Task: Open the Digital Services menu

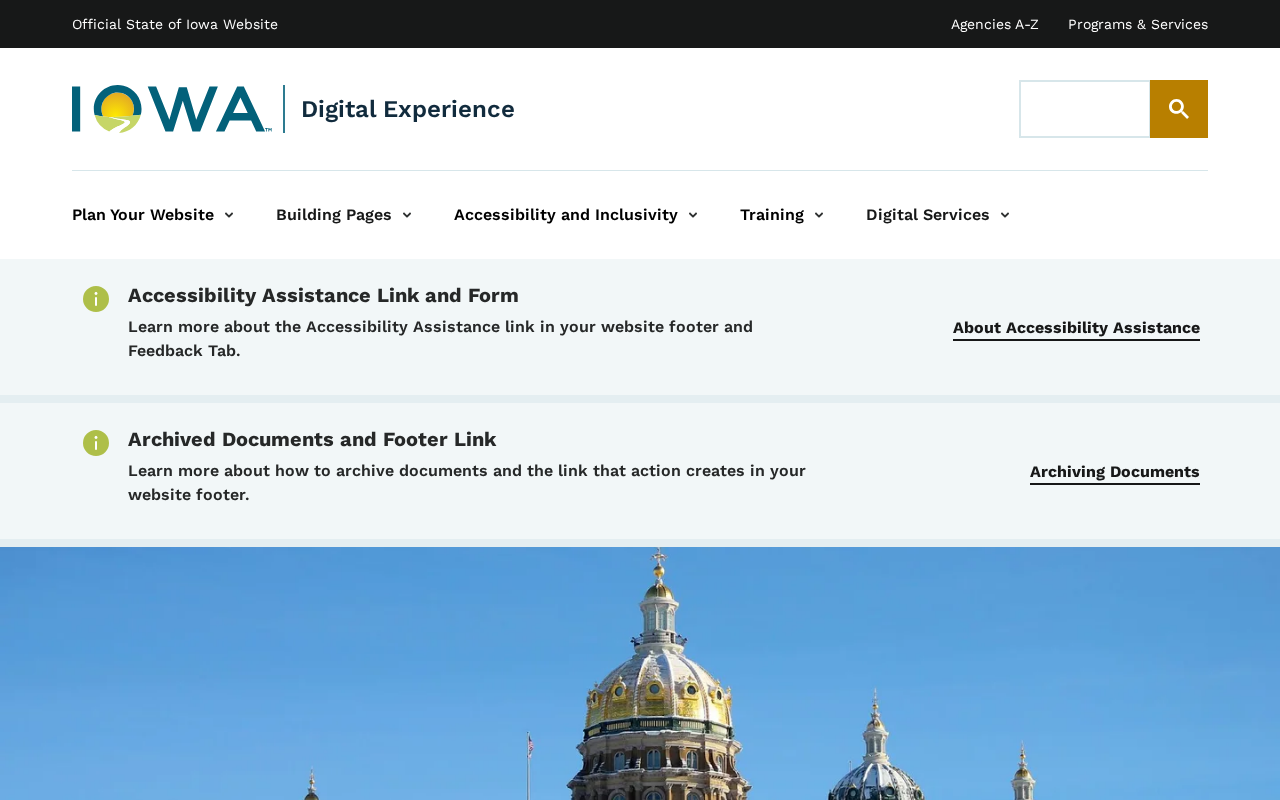Action: tap(928, 215)
